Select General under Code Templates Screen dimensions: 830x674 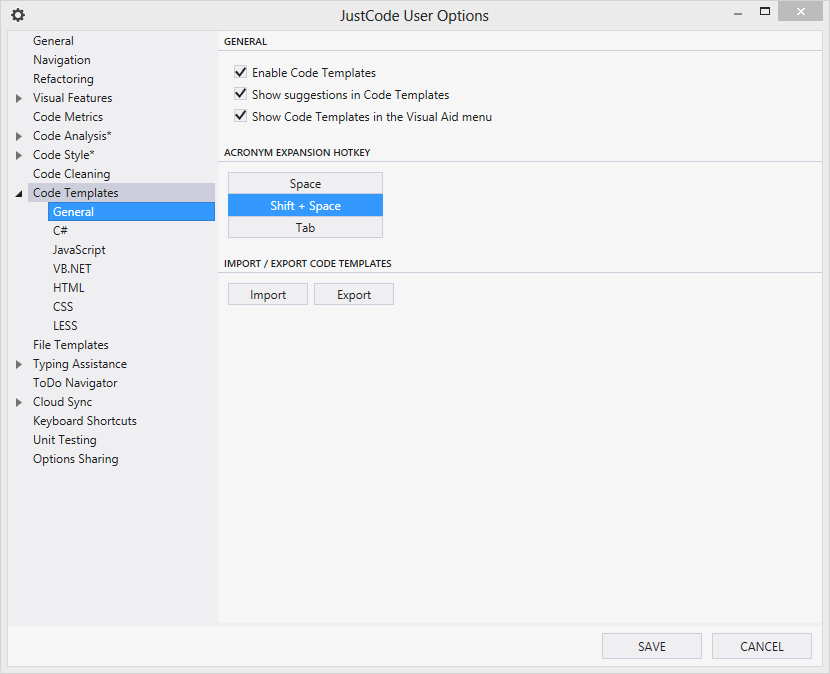pyautogui.click(x=131, y=212)
